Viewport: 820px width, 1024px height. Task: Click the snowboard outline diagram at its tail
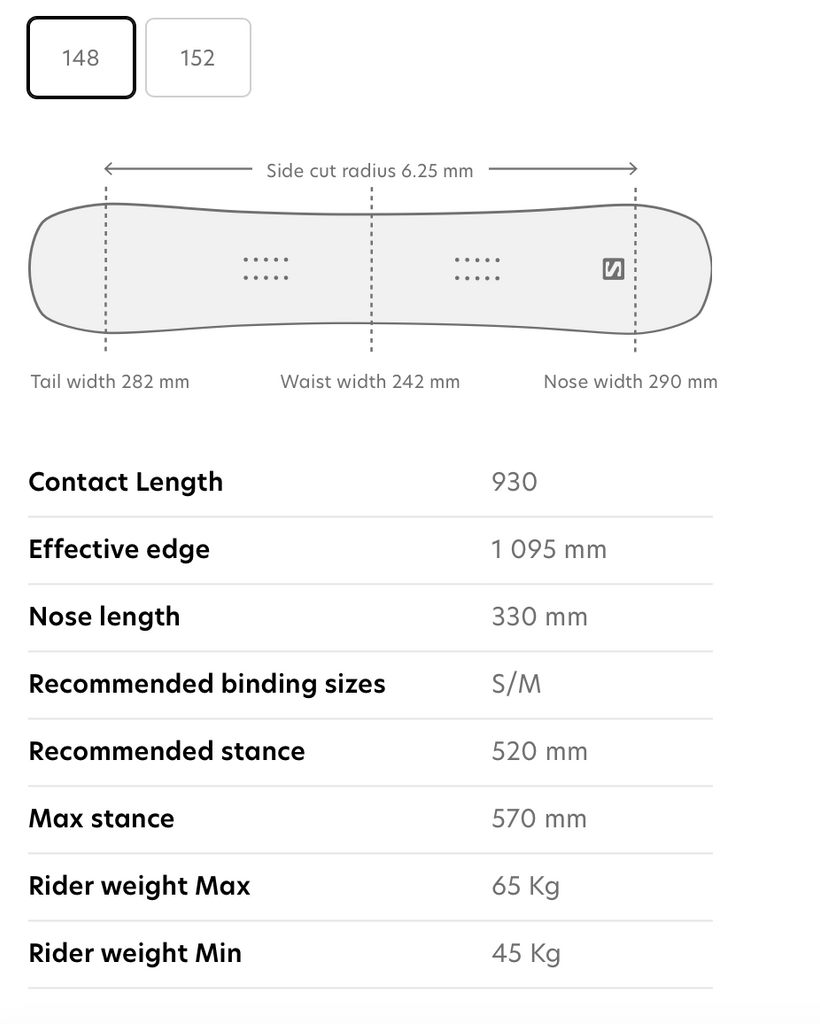tap(65, 268)
